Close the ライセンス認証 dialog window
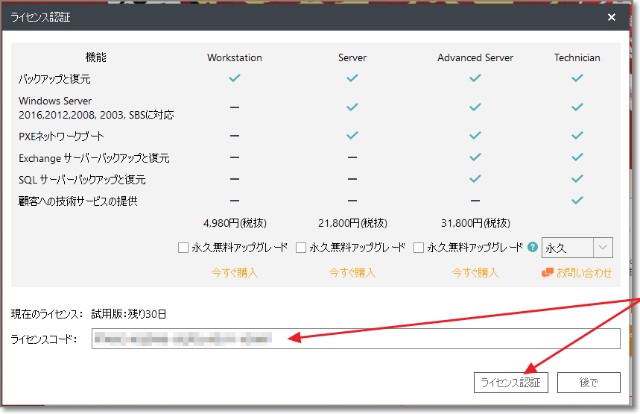This screenshot has width=640, height=414. click(x=611, y=17)
